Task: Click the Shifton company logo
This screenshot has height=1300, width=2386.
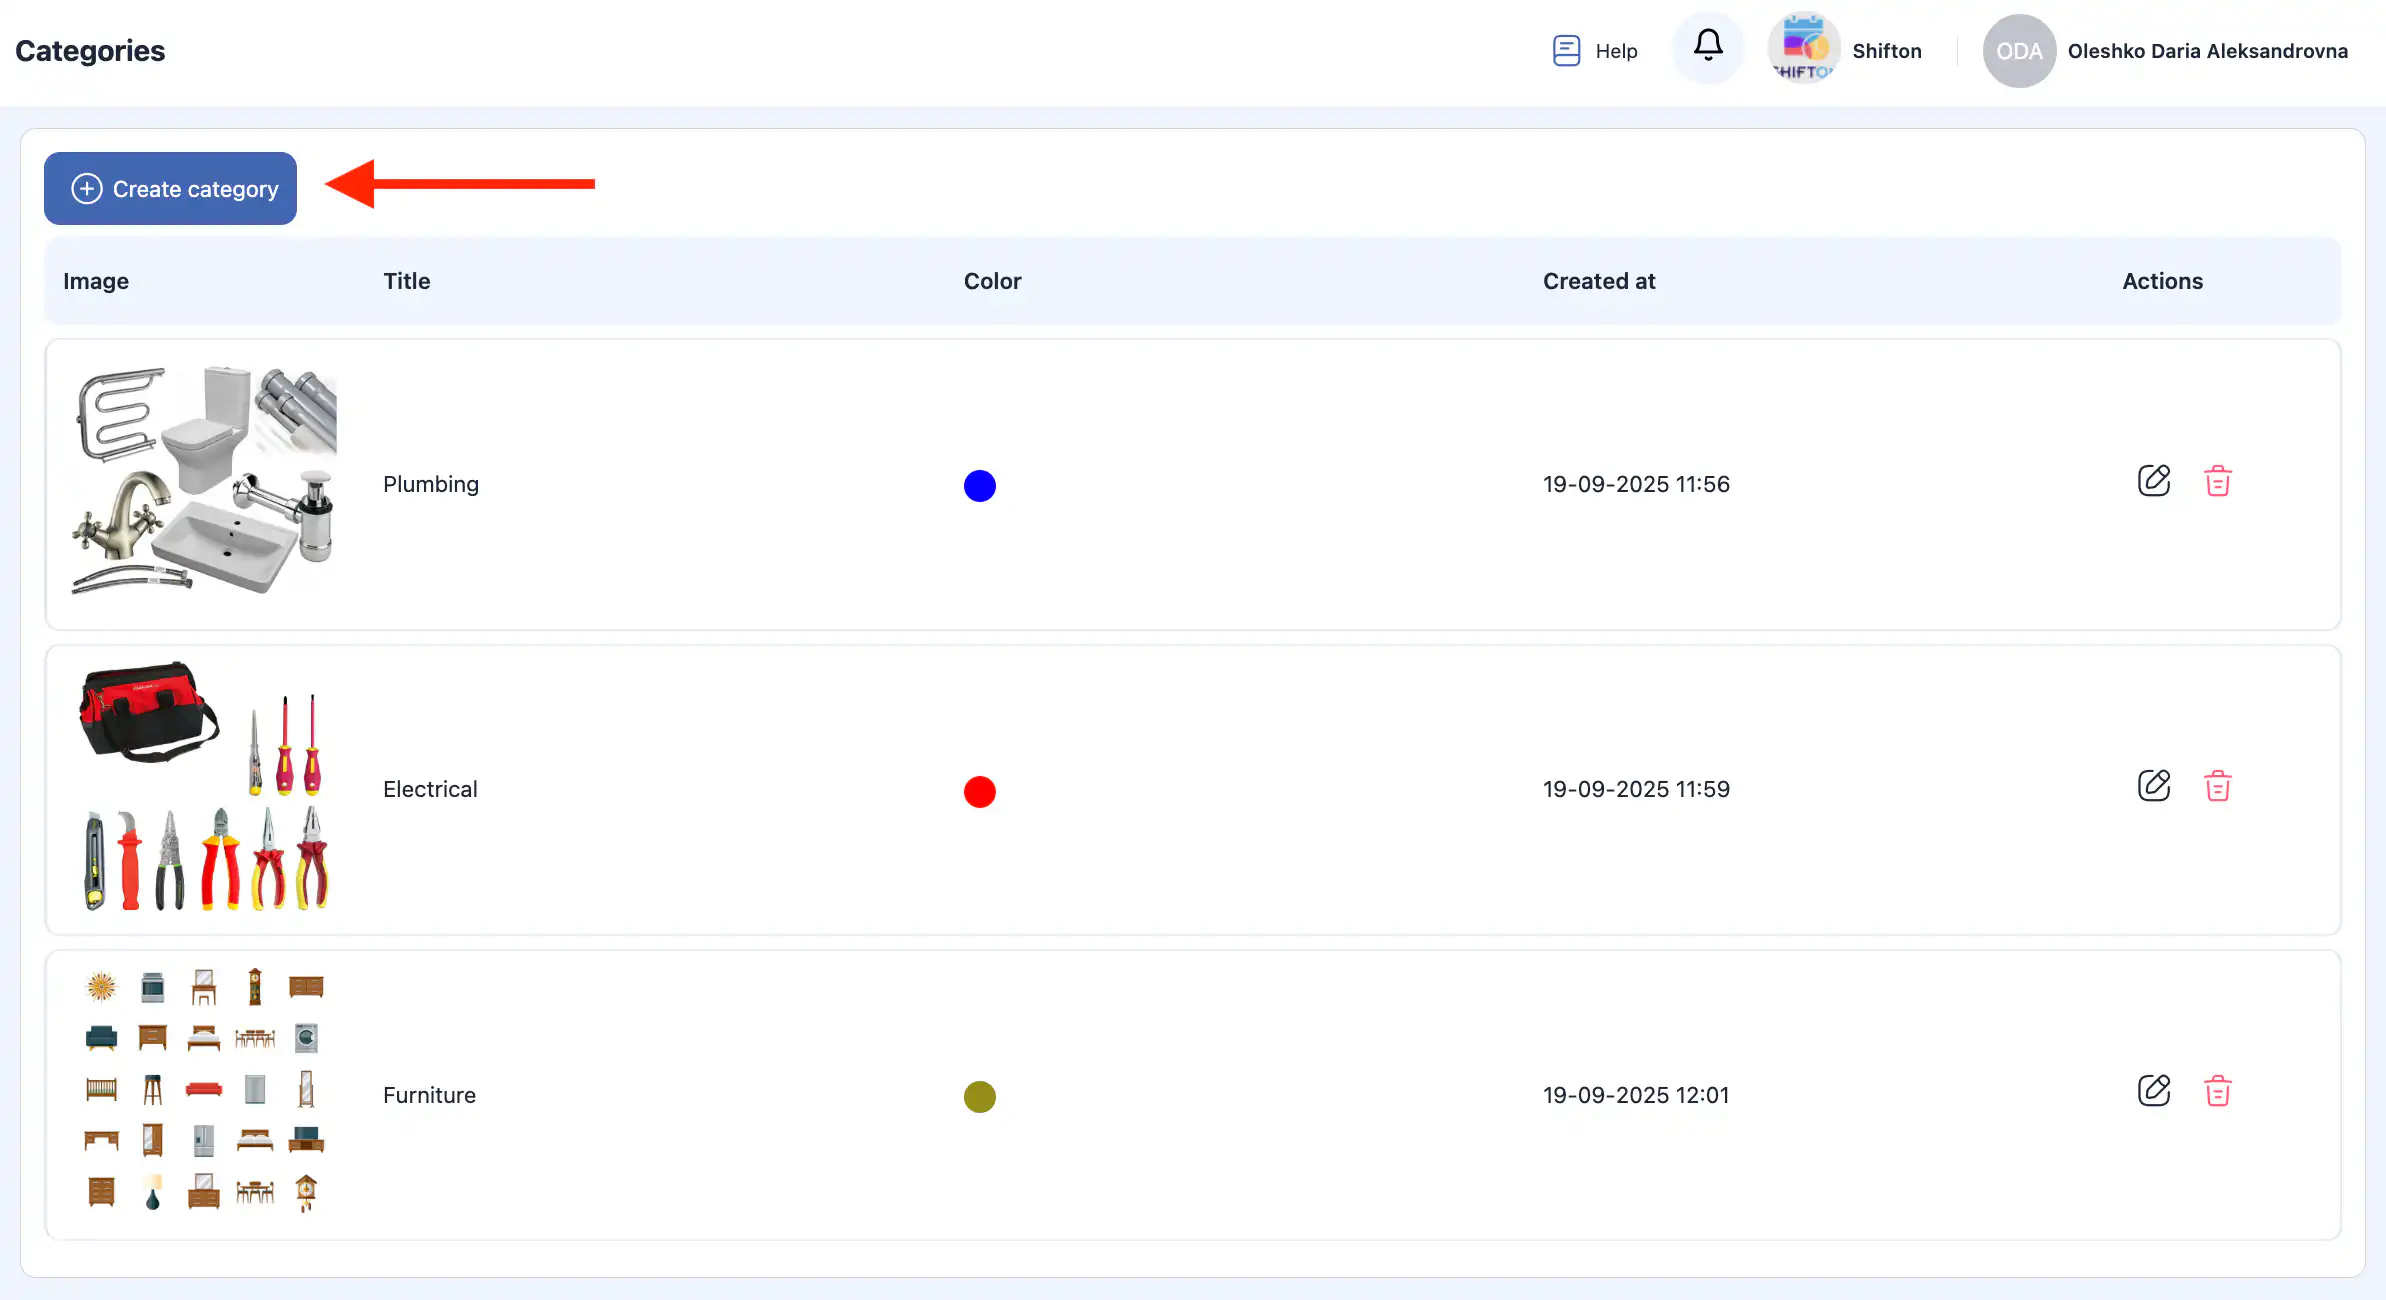Action: [x=1804, y=48]
